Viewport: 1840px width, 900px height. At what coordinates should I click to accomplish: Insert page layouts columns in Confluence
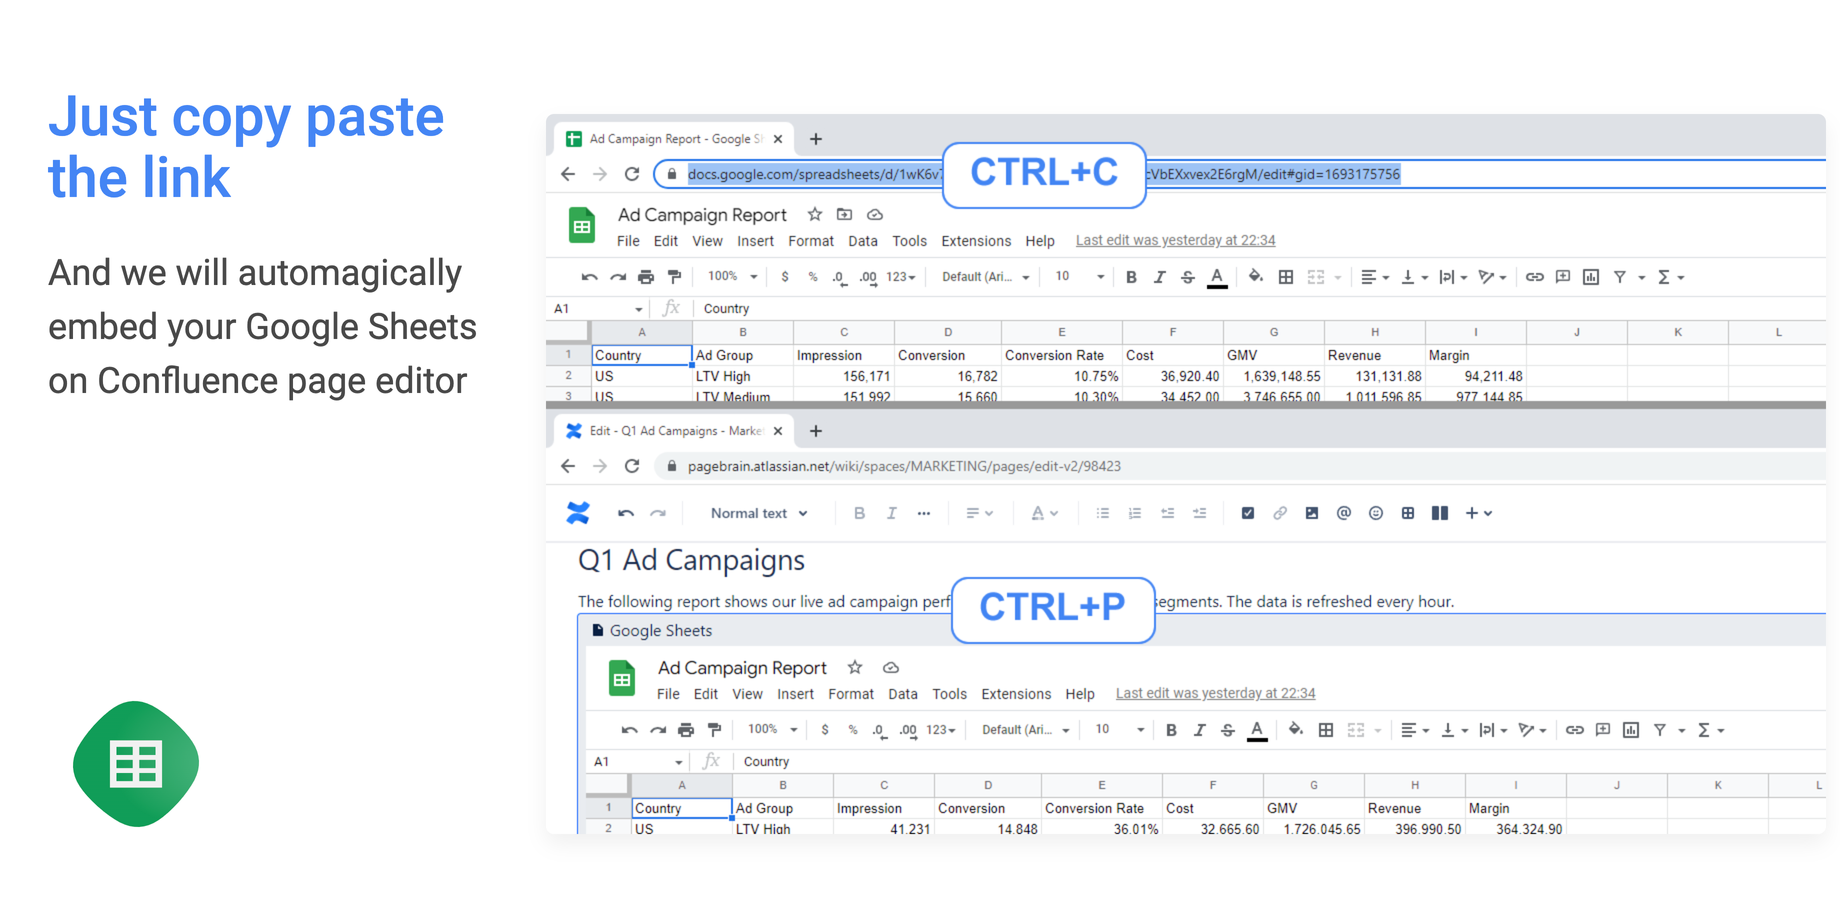(1440, 513)
